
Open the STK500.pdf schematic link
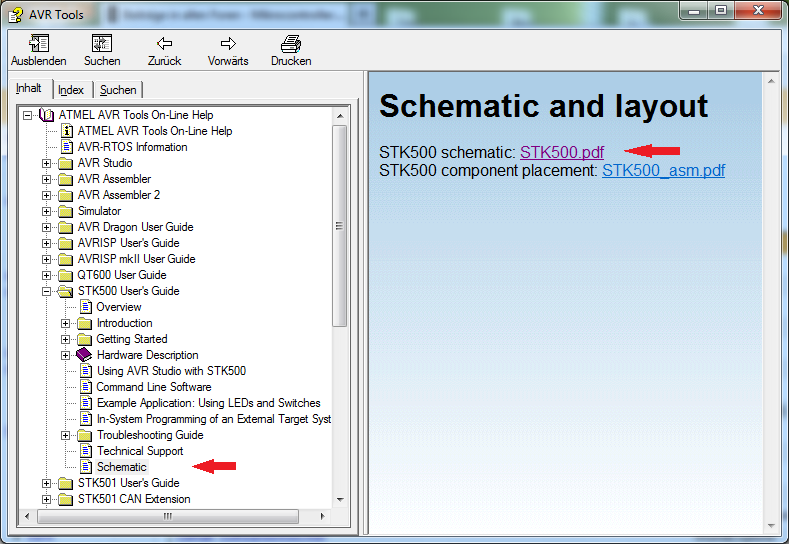tap(562, 152)
